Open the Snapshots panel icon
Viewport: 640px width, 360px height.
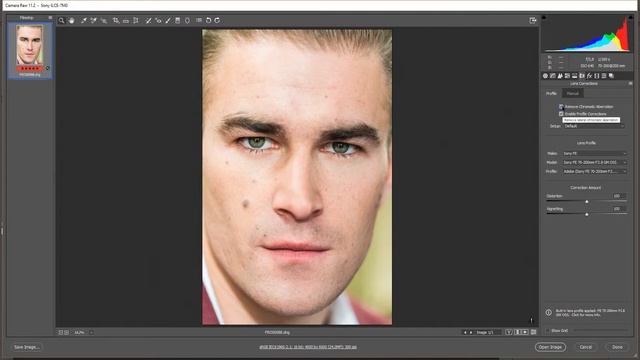611,76
